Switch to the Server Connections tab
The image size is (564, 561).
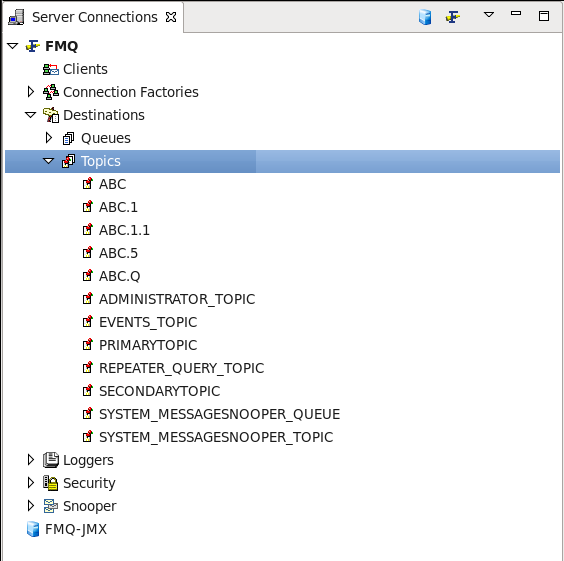(x=94, y=17)
